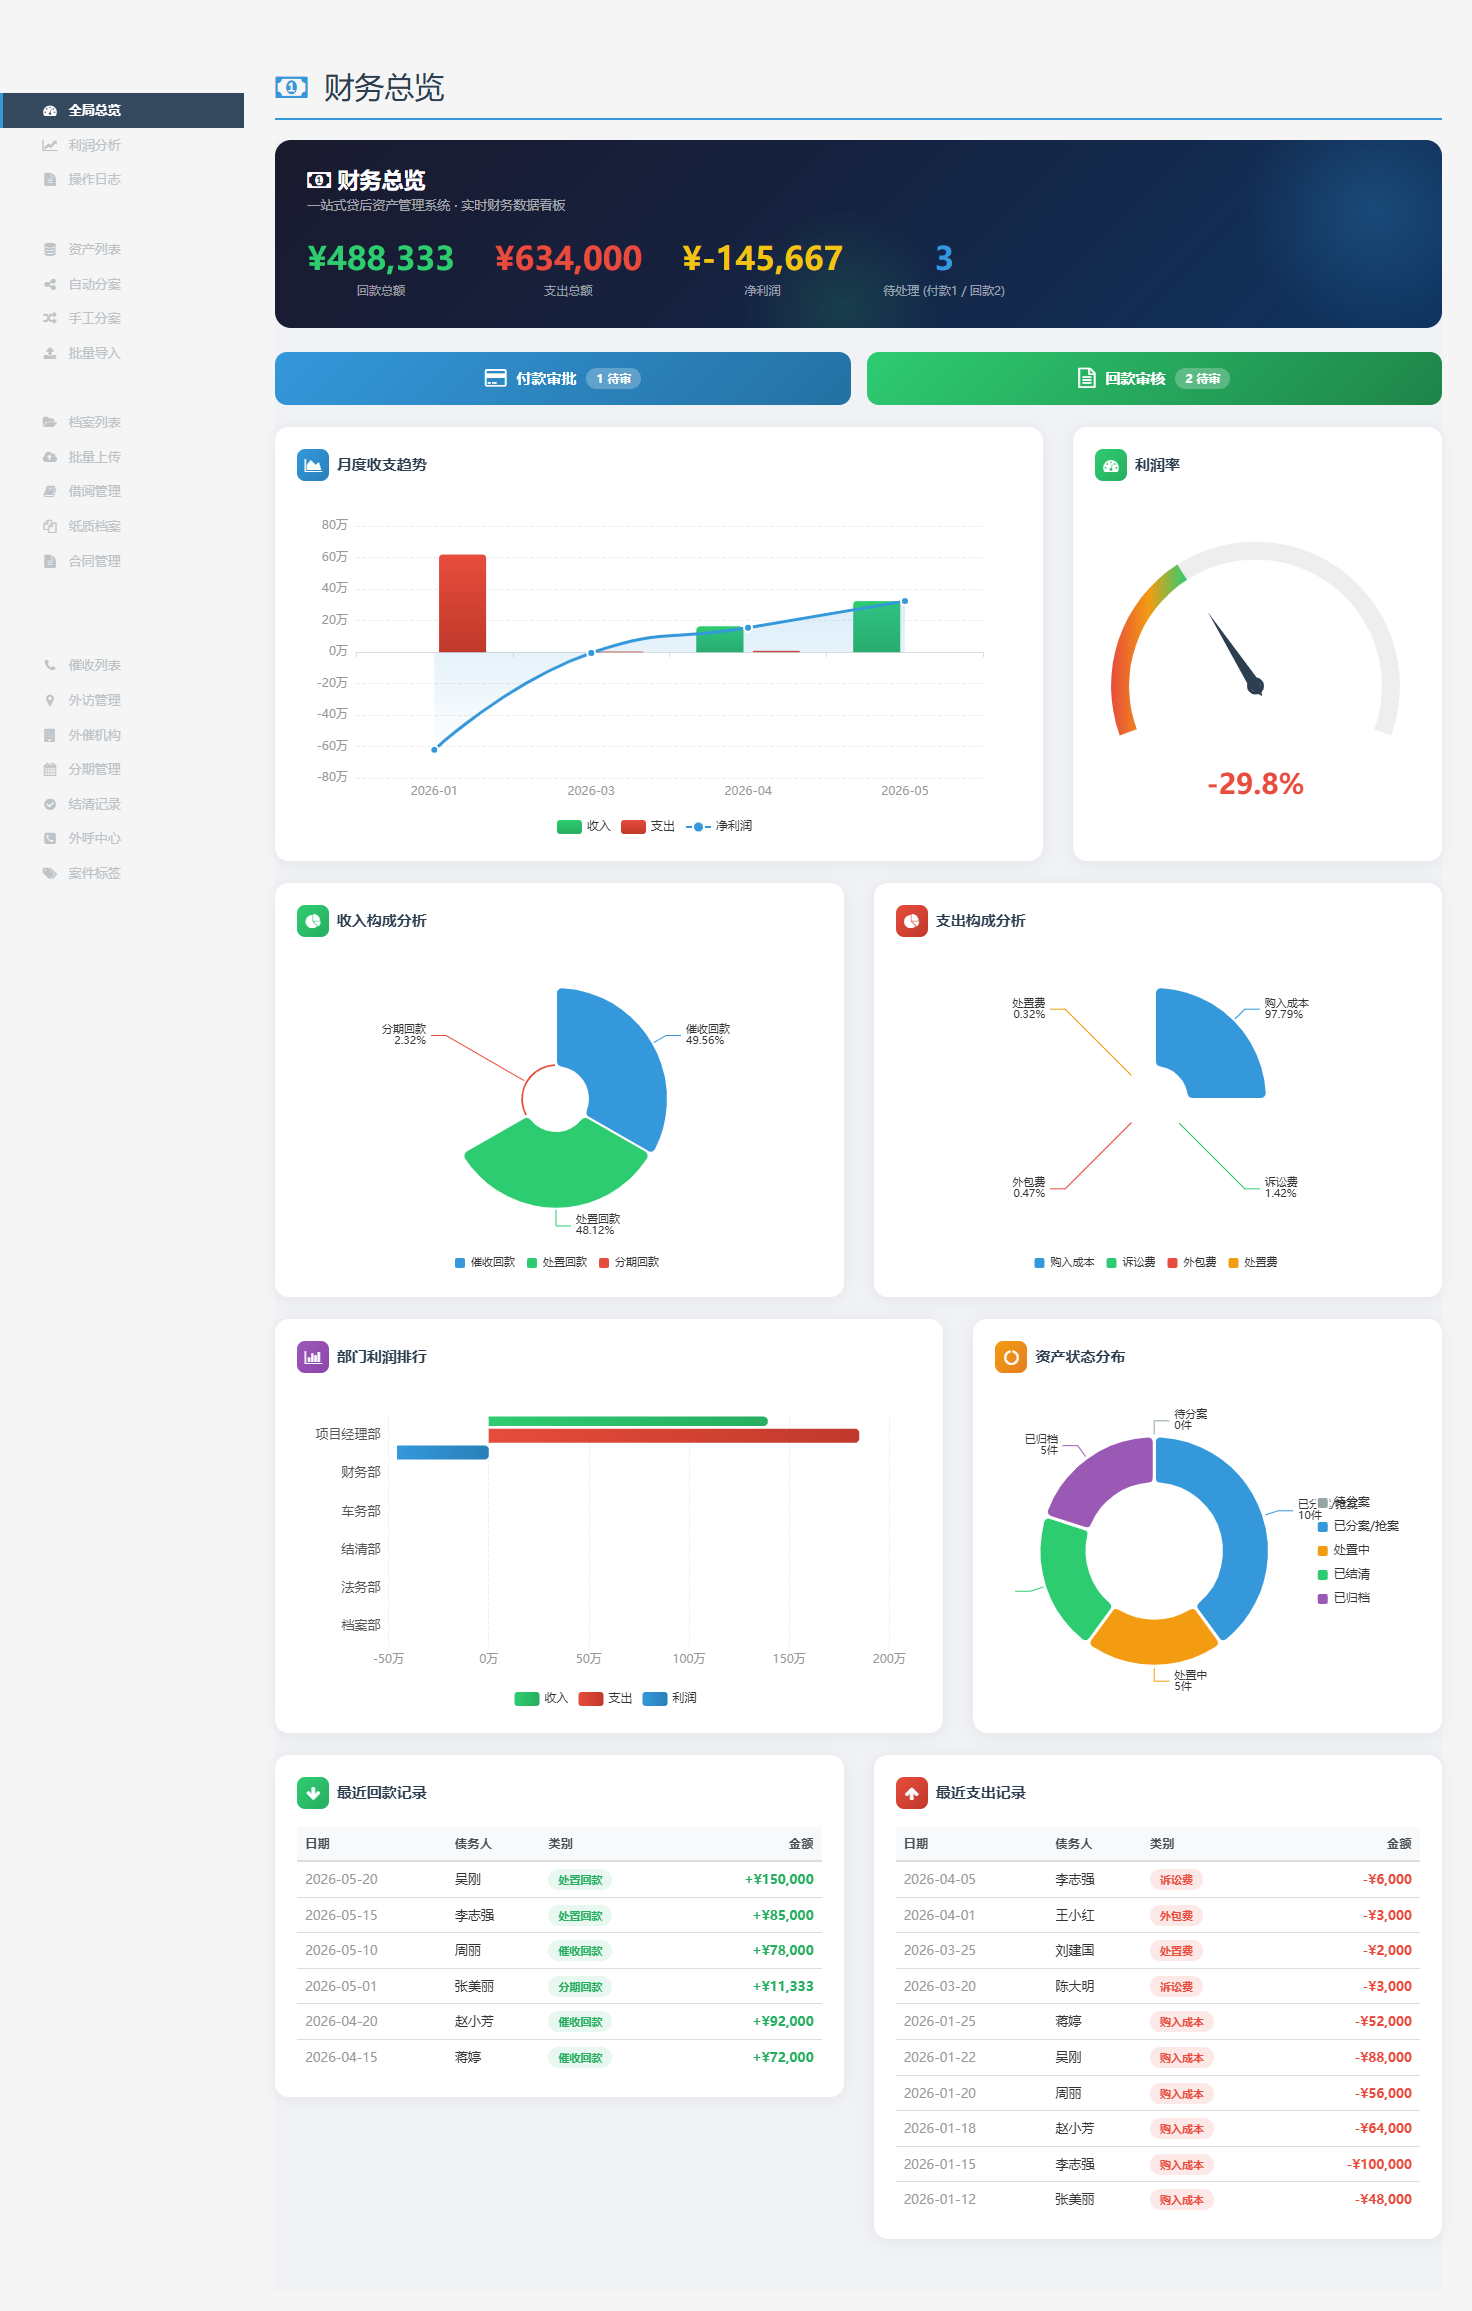The height and width of the screenshot is (2311, 1472).
Task: Open the 回款审核 review button
Action: pos(1154,378)
